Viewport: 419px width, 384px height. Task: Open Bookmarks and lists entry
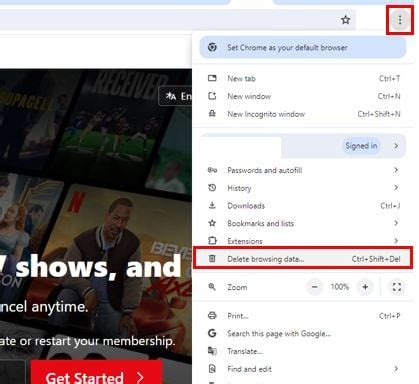[303, 223]
